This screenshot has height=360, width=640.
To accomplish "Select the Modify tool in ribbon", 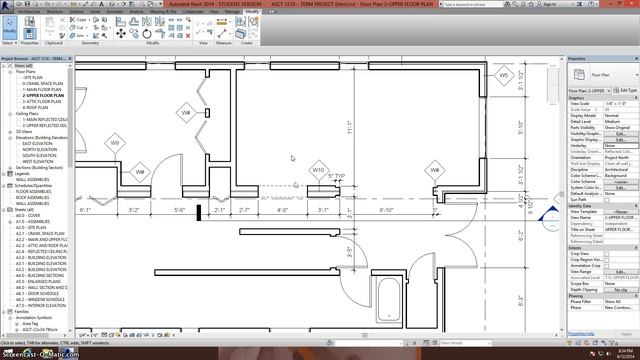I will click(9, 27).
